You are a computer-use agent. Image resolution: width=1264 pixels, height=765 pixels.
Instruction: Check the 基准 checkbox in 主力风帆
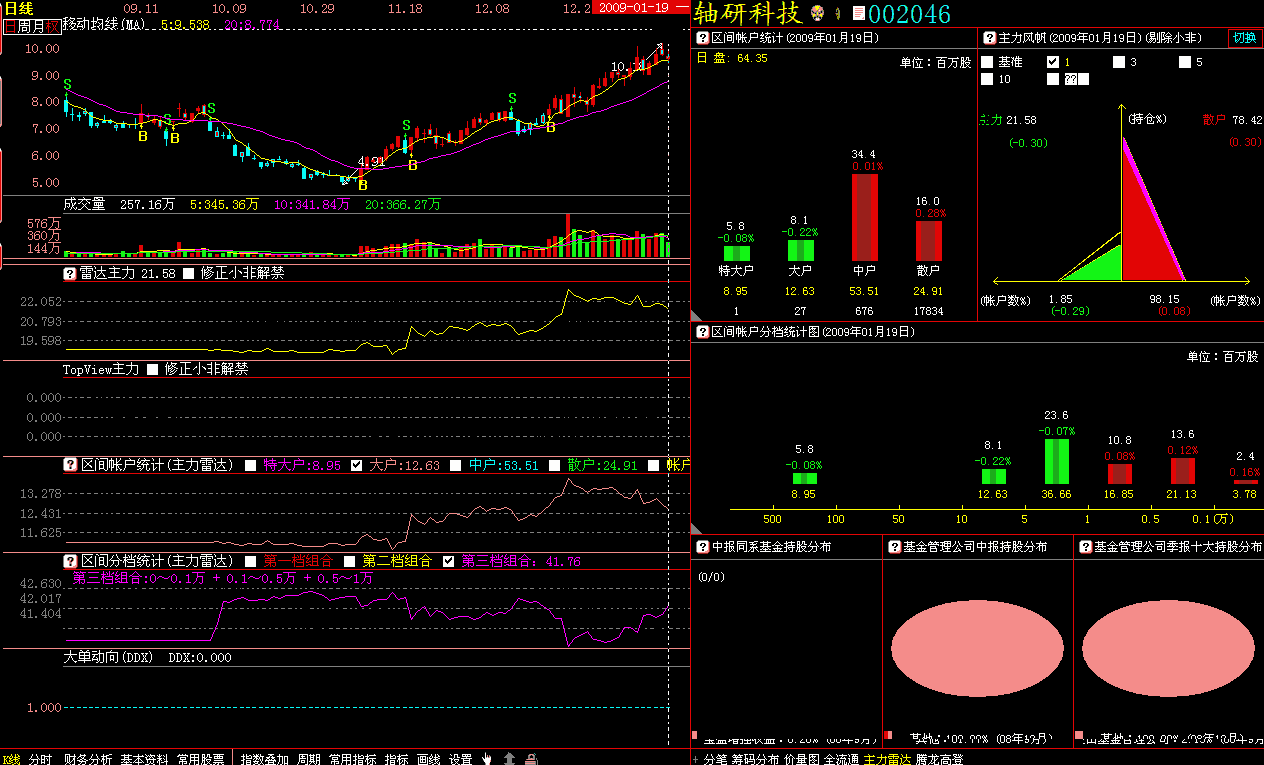click(x=987, y=62)
